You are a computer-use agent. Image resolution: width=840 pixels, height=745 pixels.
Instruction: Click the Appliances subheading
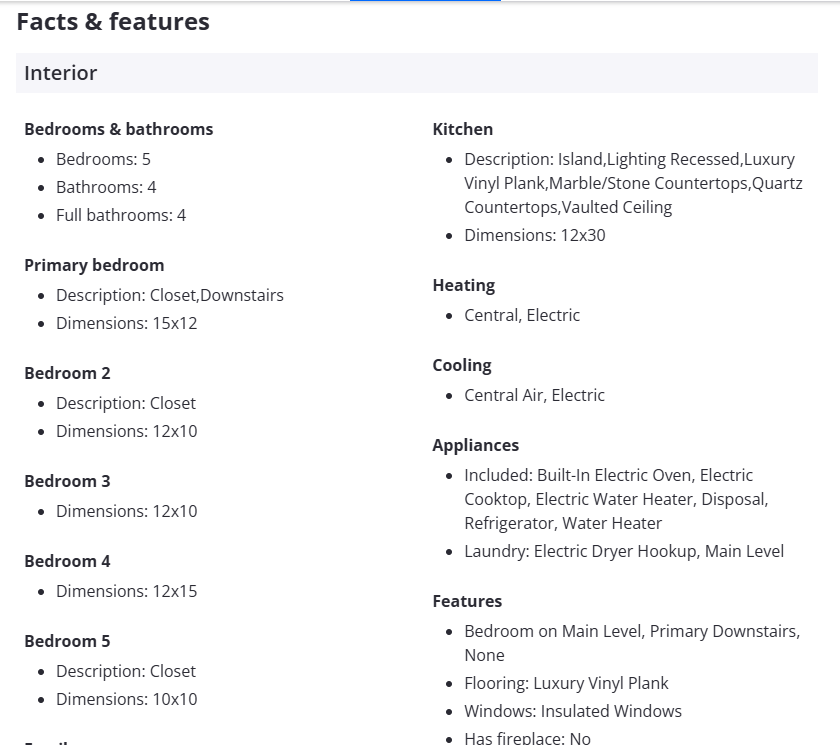click(475, 445)
